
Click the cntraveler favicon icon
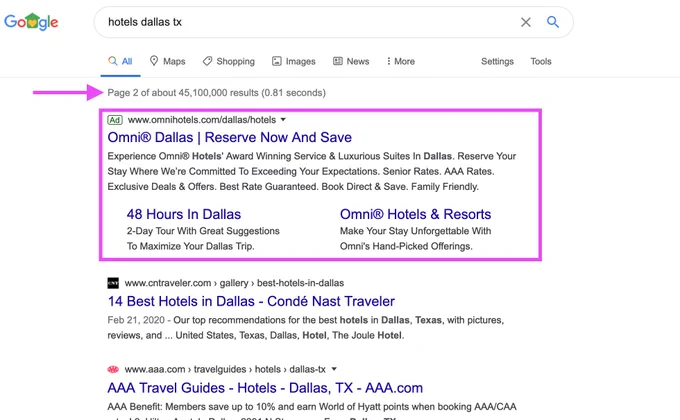tap(113, 283)
